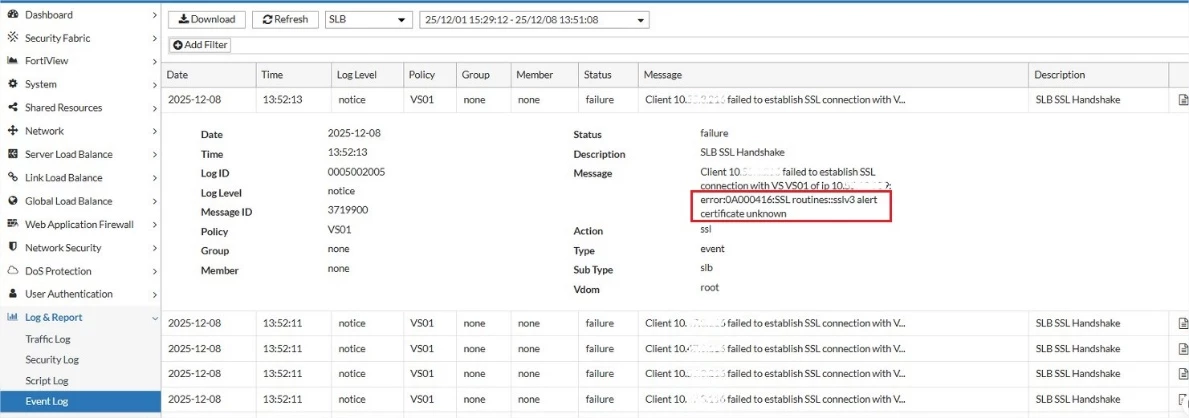The image size is (1189, 418).
Task: Click the User Authentication person icon
Action: (x=12, y=294)
